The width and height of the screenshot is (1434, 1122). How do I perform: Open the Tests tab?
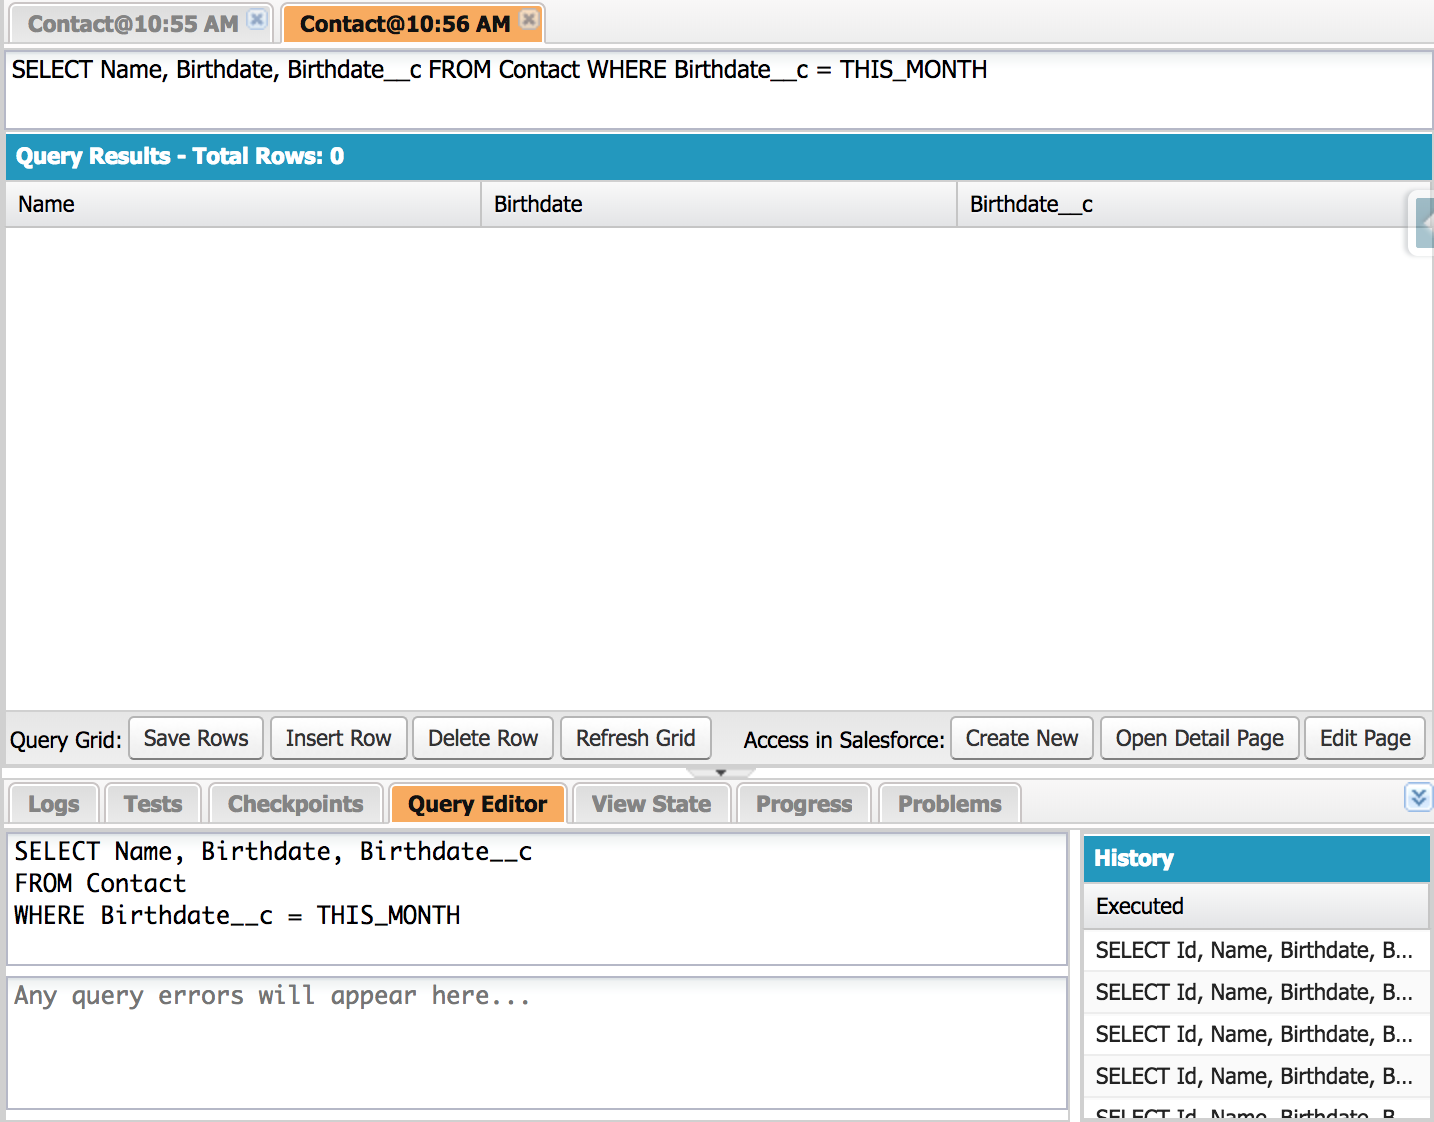click(153, 804)
